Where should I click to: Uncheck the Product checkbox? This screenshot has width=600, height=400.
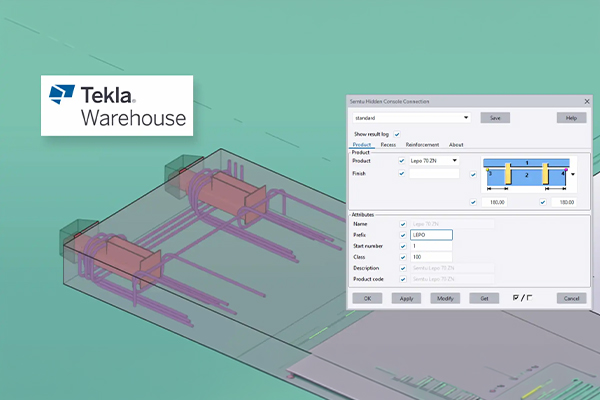(402, 160)
